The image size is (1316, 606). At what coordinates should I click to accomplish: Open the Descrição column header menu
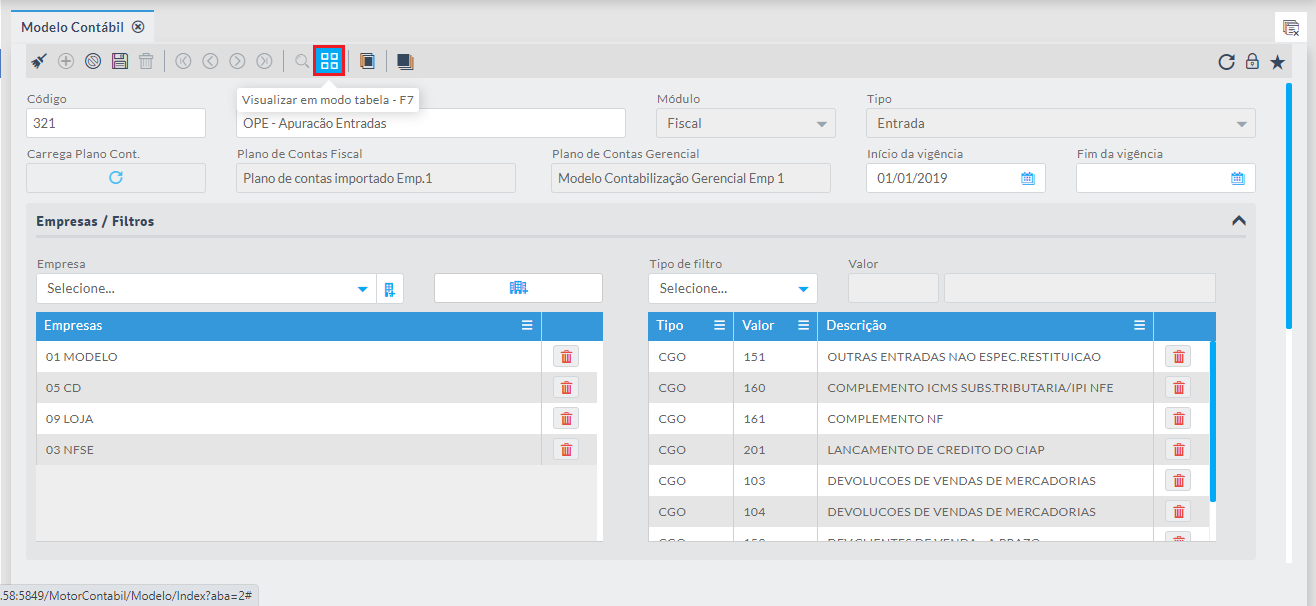point(1139,326)
